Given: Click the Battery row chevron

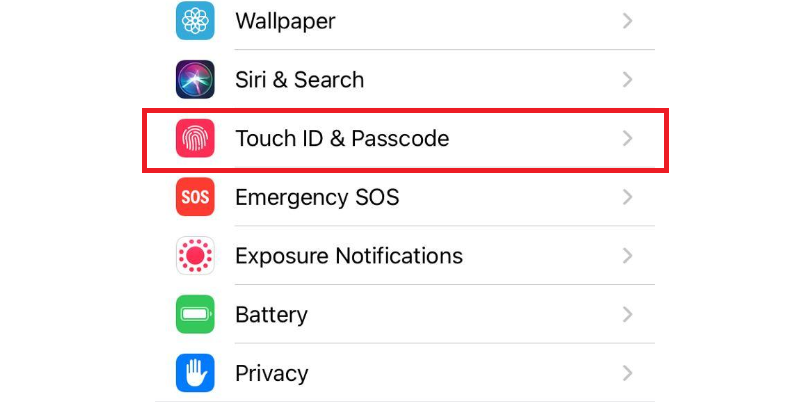Looking at the screenshot, I should point(628,314).
